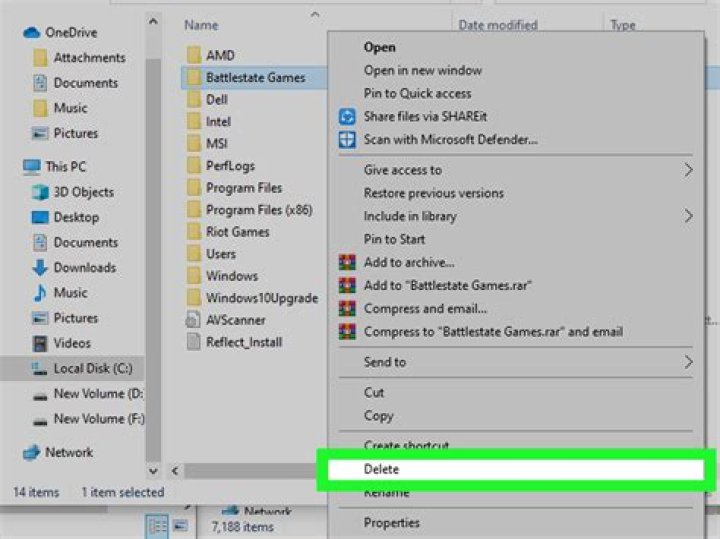The image size is (720, 539).
Task: Click horizontal scrollbar left arrow
Action: pyautogui.click(x=175, y=471)
